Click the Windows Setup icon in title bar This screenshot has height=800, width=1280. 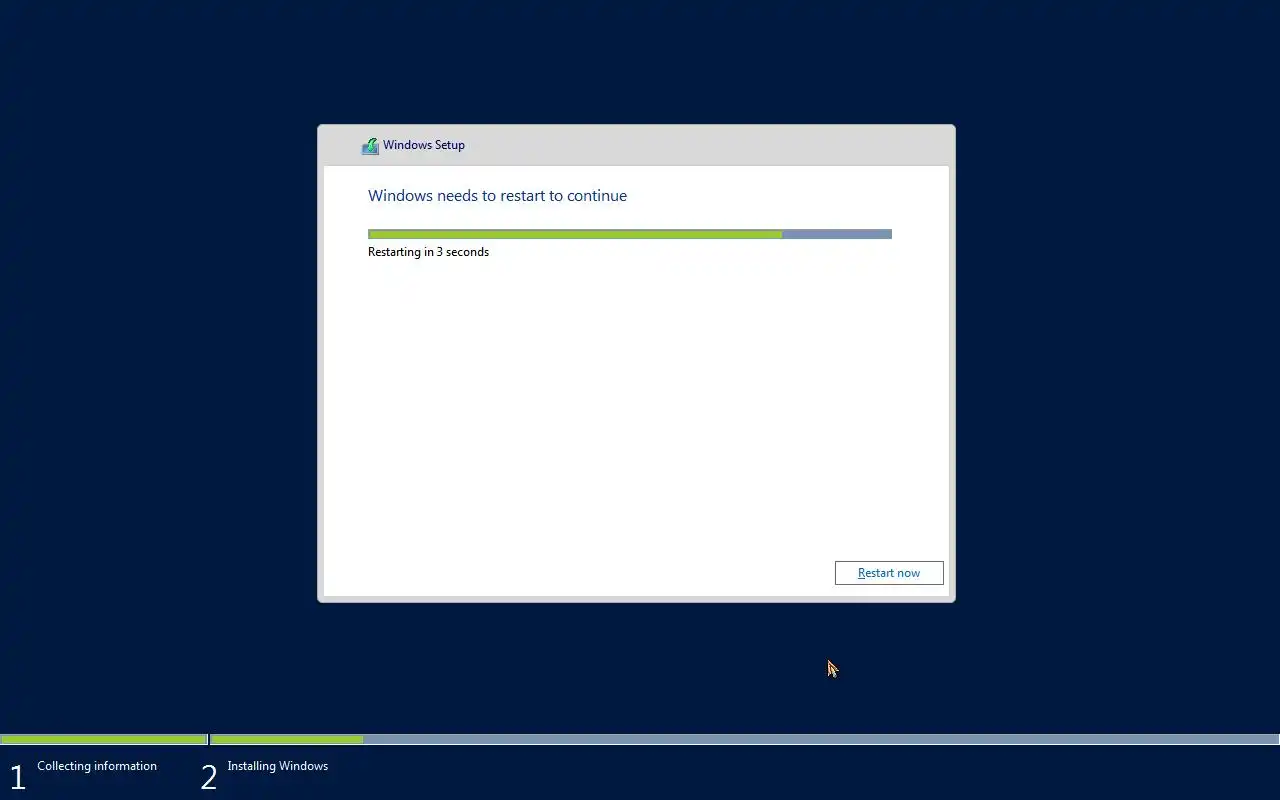tap(370, 146)
